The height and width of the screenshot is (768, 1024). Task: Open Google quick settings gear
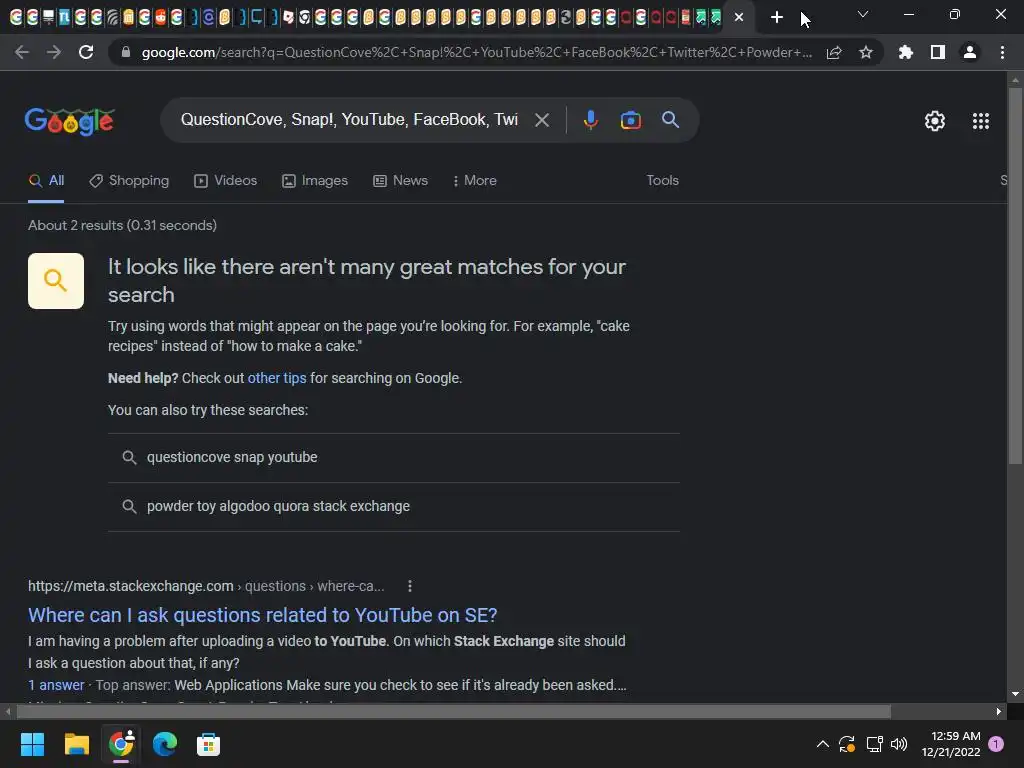coord(935,121)
